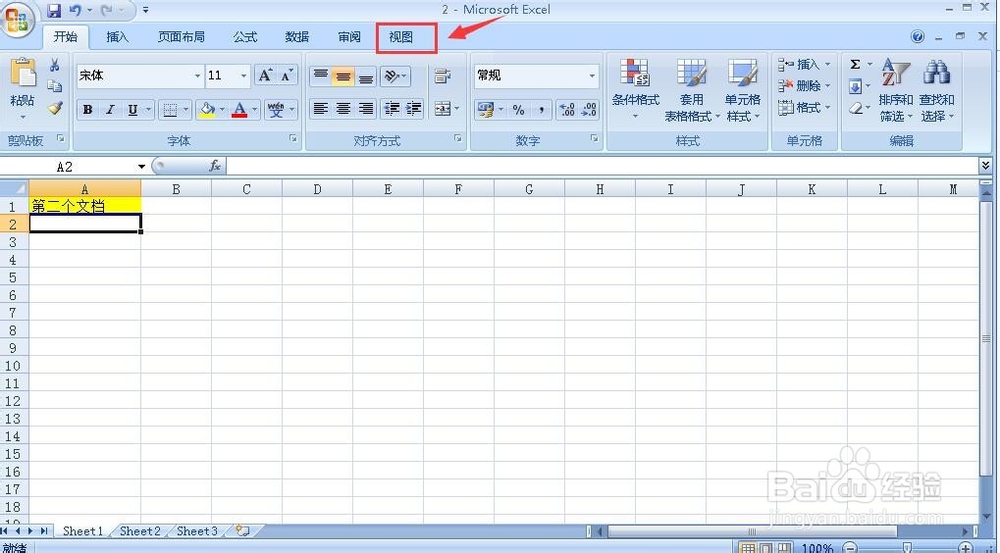The width and height of the screenshot is (1000, 553).
Task: Click the fx insert function button
Action: point(215,166)
